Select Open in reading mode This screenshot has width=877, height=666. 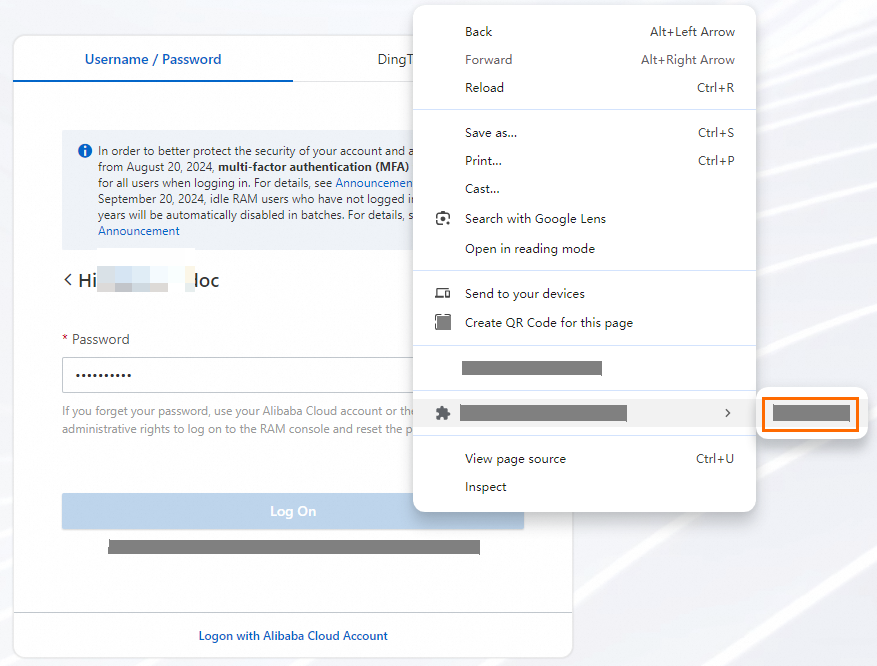point(584,249)
